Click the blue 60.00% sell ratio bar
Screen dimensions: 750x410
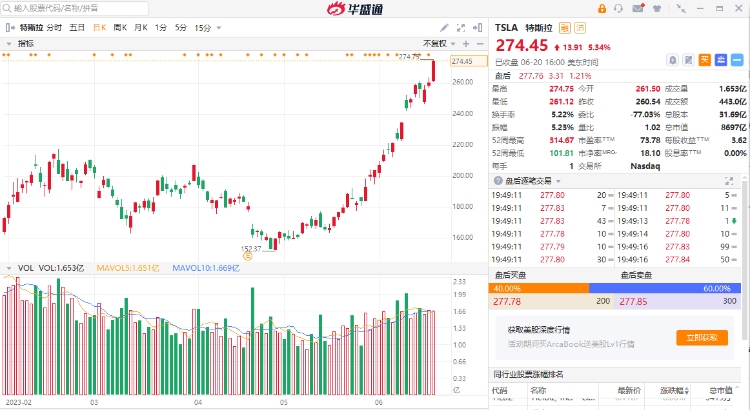point(665,288)
